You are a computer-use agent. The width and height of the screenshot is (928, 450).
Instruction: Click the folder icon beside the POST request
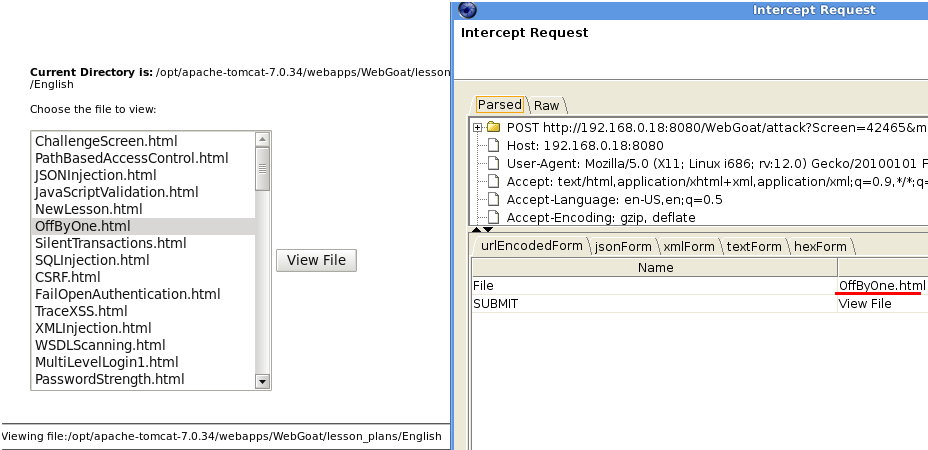[493, 128]
